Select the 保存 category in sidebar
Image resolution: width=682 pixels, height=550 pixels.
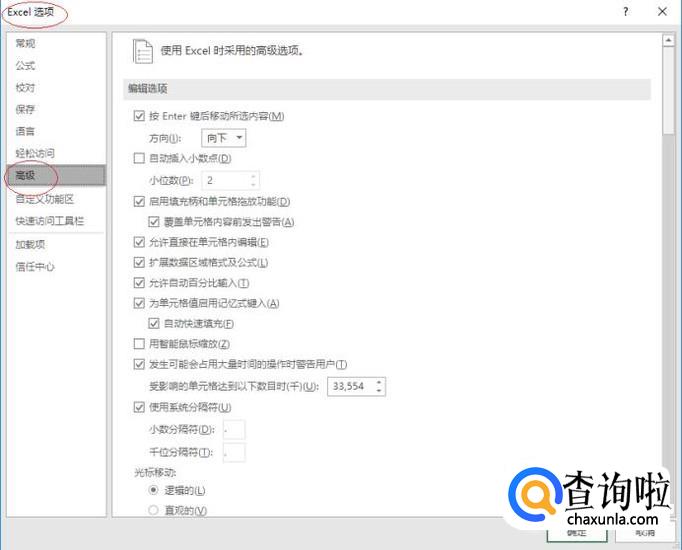click(25, 109)
